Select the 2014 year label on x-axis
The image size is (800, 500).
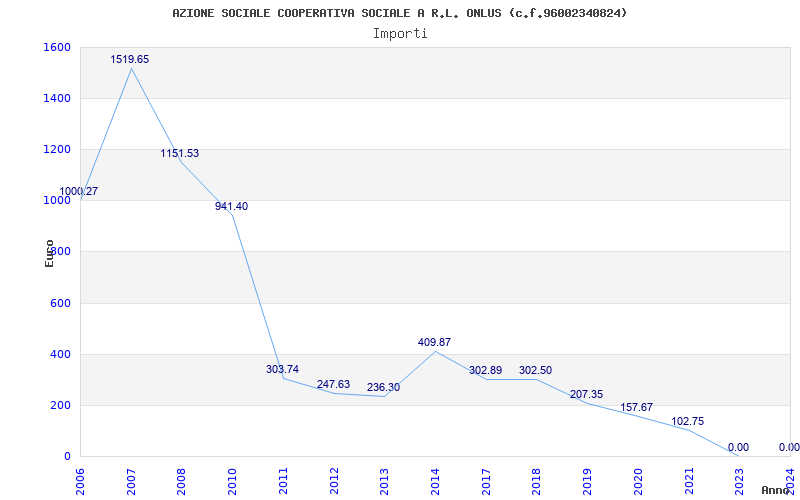click(x=435, y=479)
